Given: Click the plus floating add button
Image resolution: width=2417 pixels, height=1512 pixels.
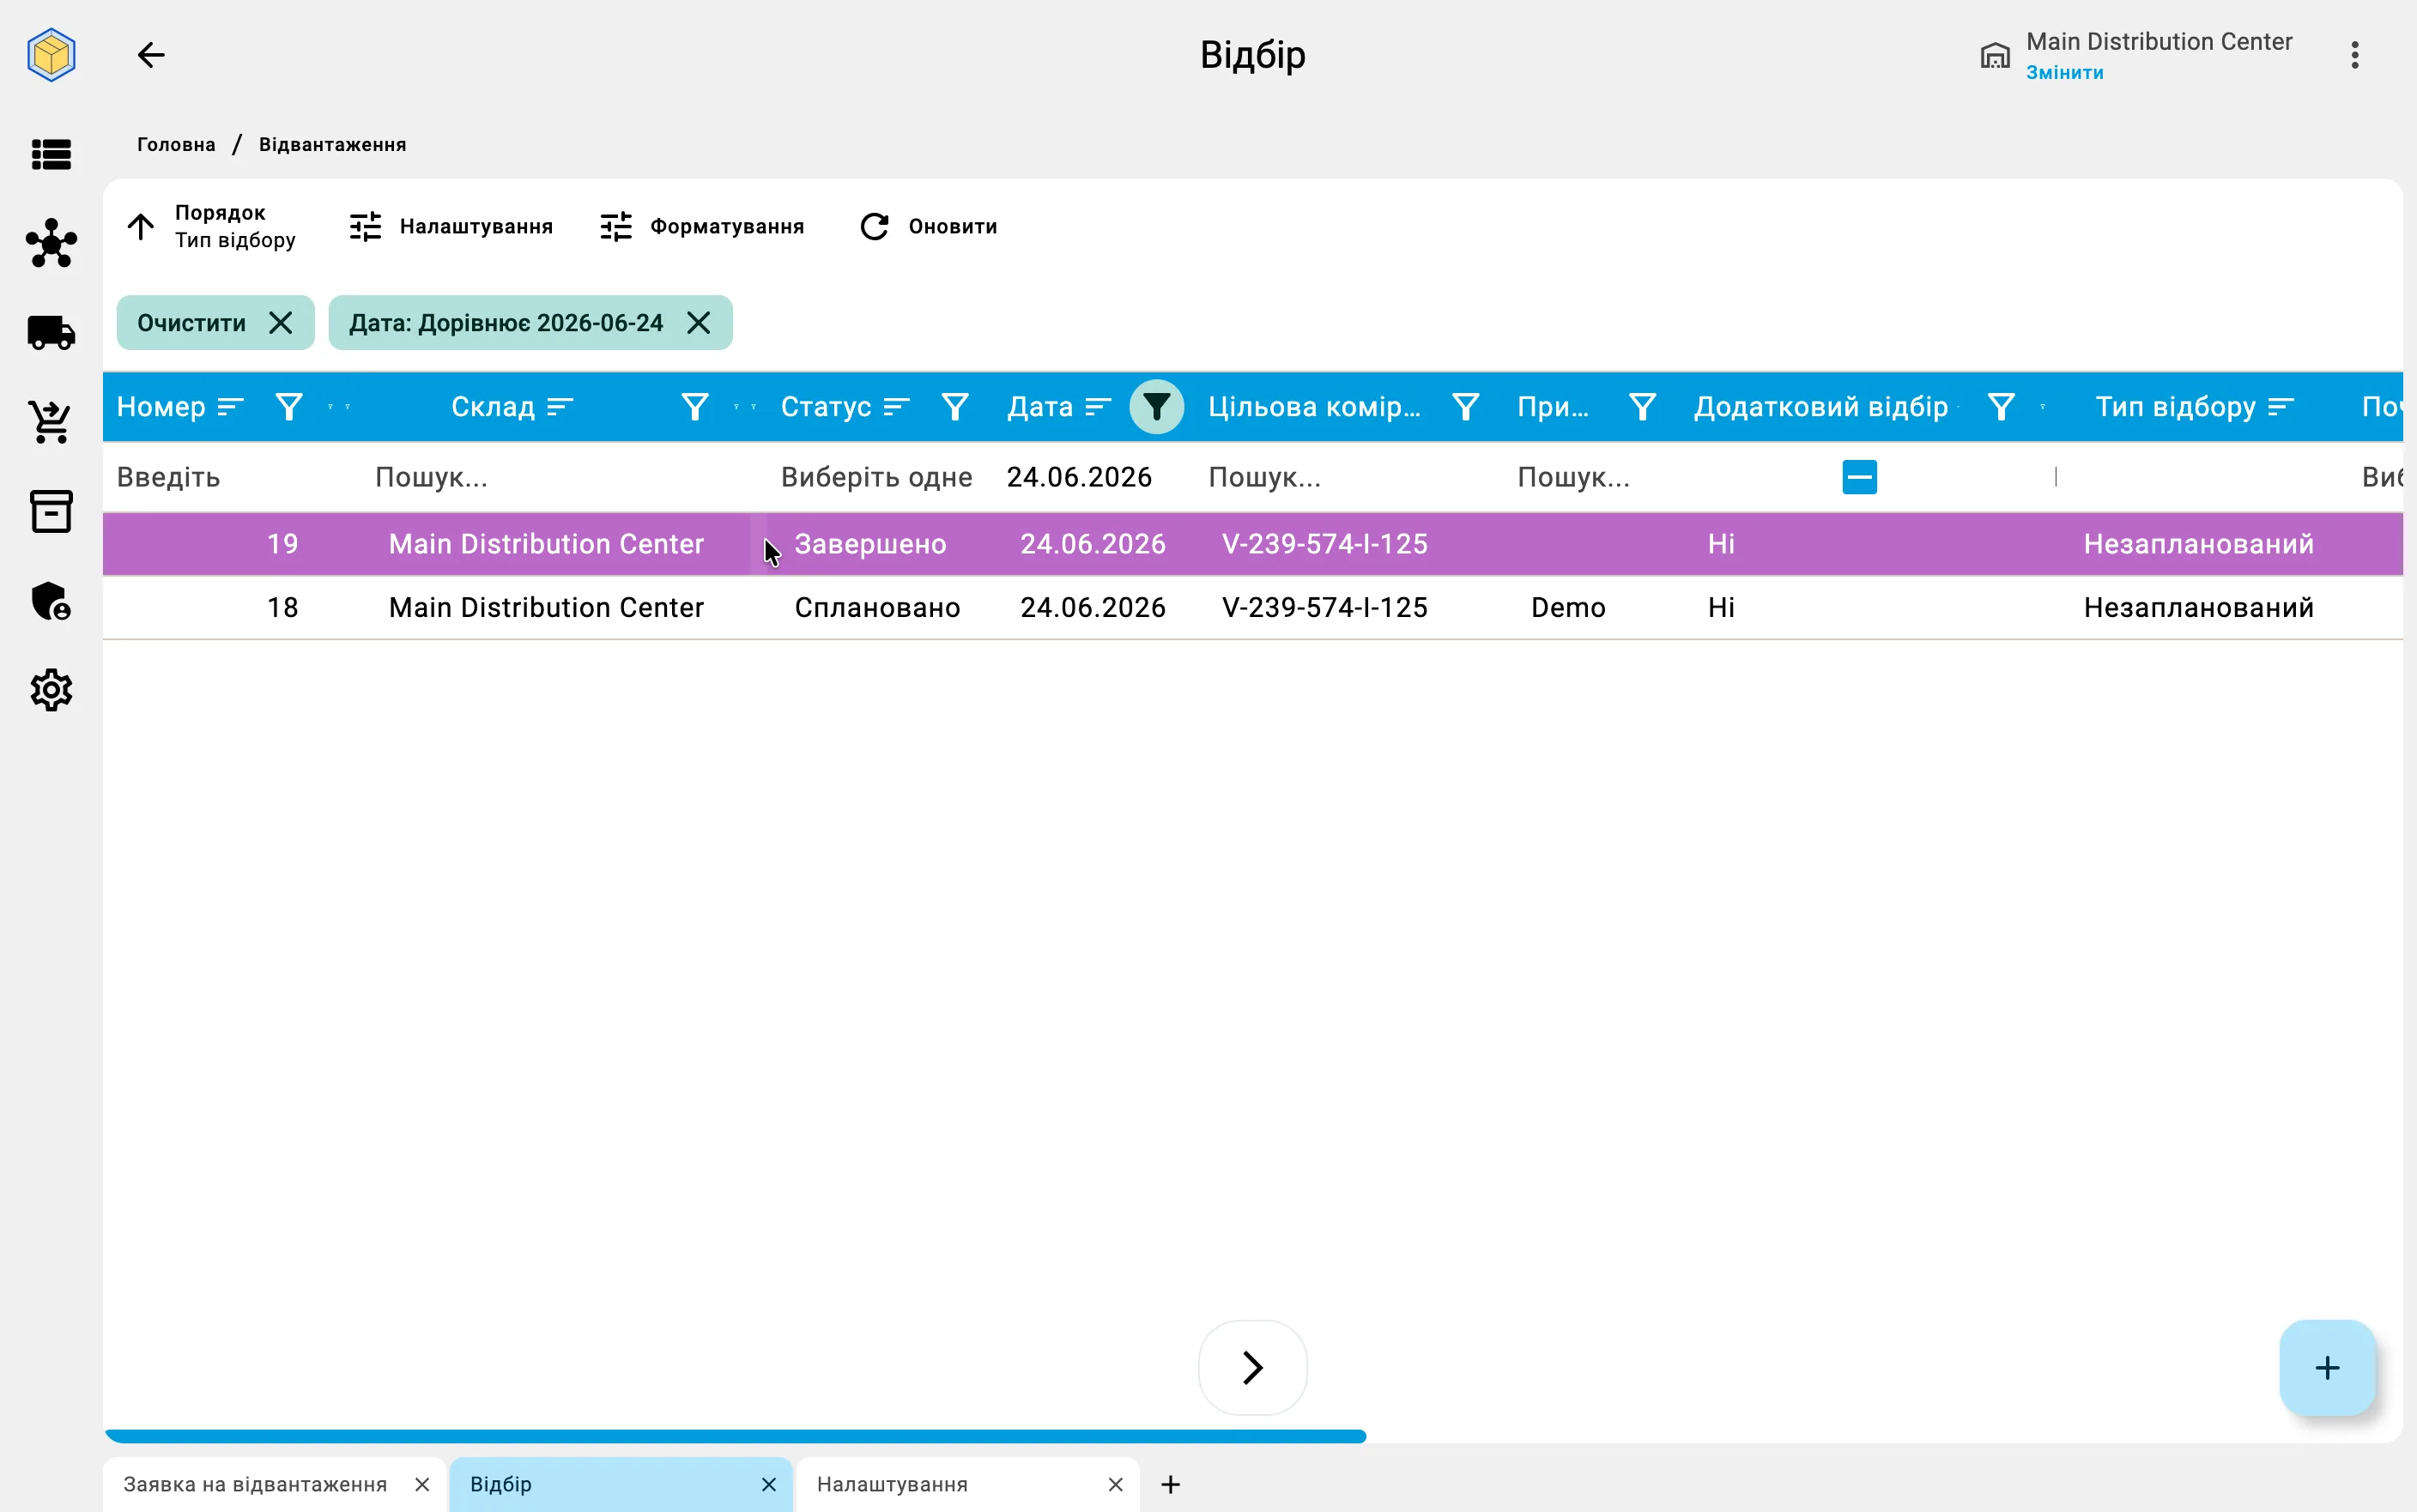Looking at the screenshot, I should pyautogui.click(x=2327, y=1367).
